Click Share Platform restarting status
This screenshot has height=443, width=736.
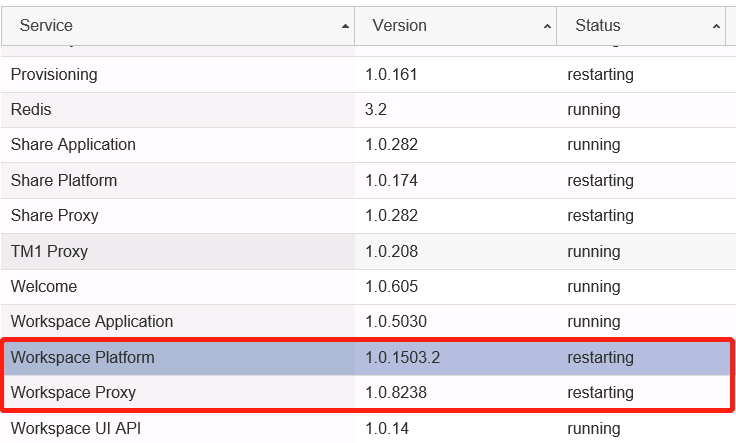click(600, 181)
